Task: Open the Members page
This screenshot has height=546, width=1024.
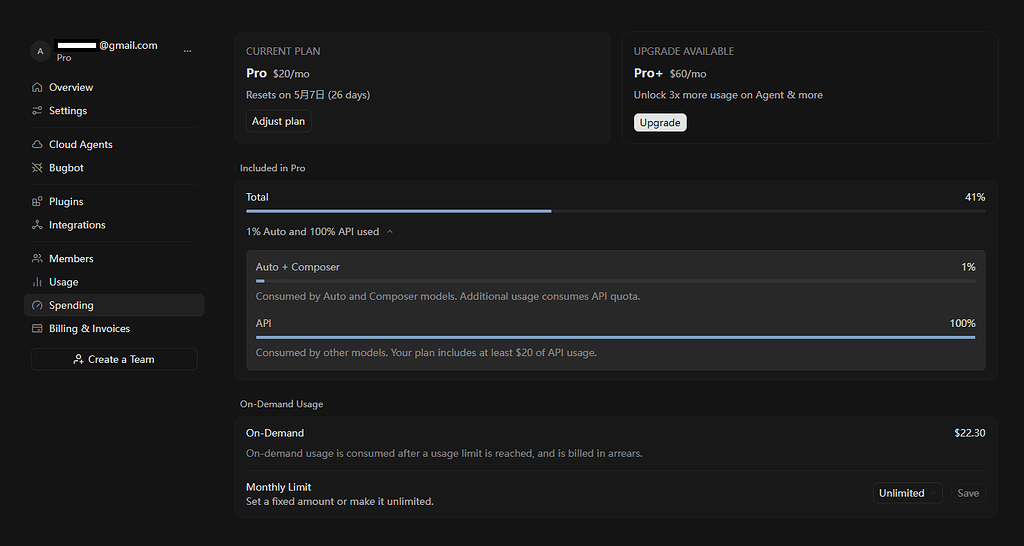Action: click(x=114, y=259)
